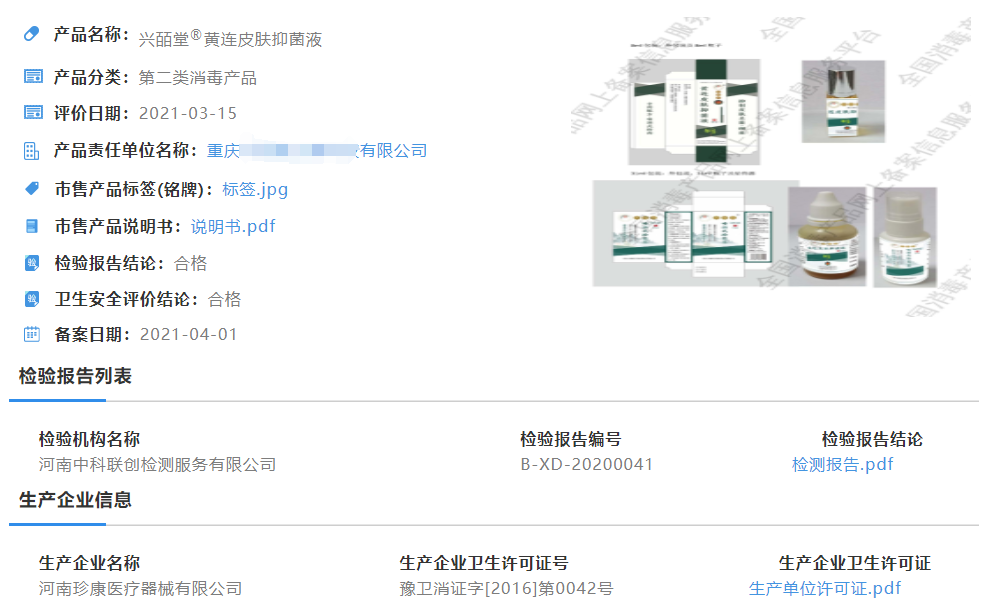Click the 生产企业名称 column header
This screenshot has width=988, height=615.
pyautogui.click(x=89, y=563)
